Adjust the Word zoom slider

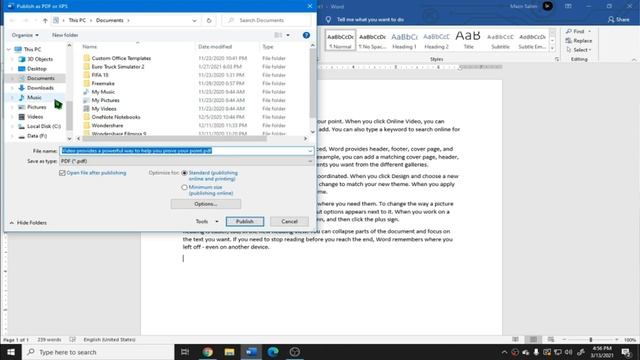click(590, 340)
